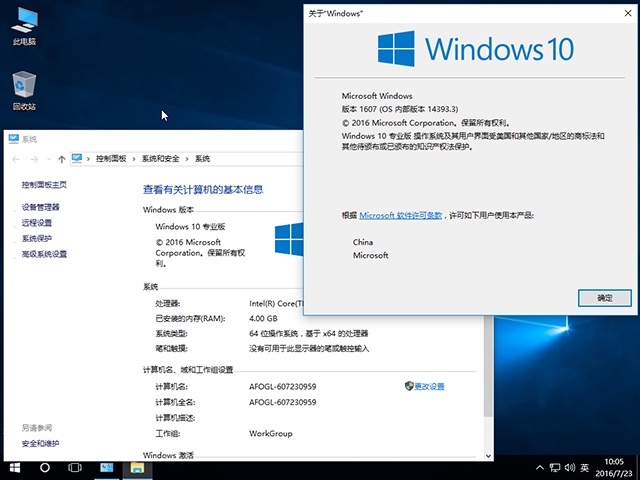The image size is (640, 480).
Task: Show hidden system tray icons
Action: [541, 467]
